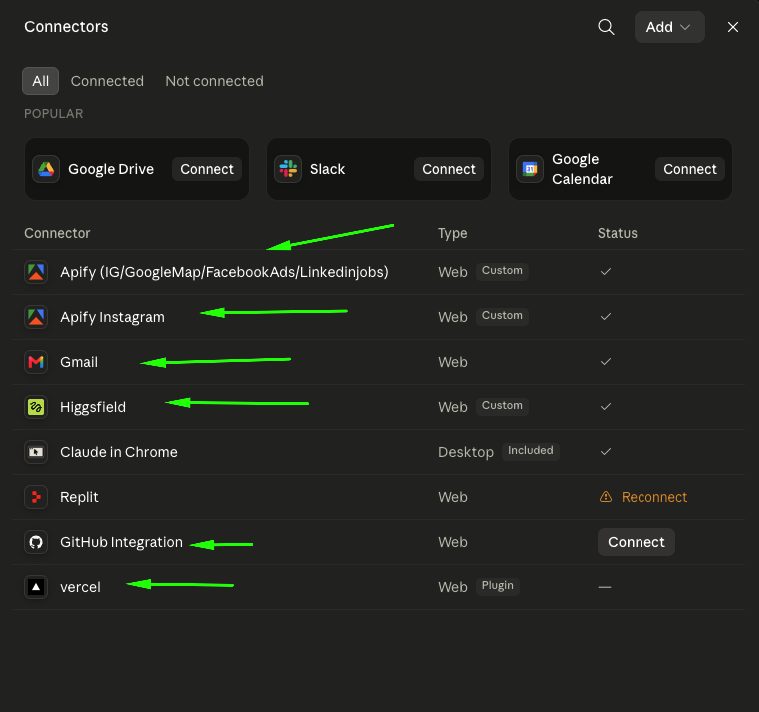Click the Google Calendar logo icon
The image size is (759, 712).
(x=530, y=169)
